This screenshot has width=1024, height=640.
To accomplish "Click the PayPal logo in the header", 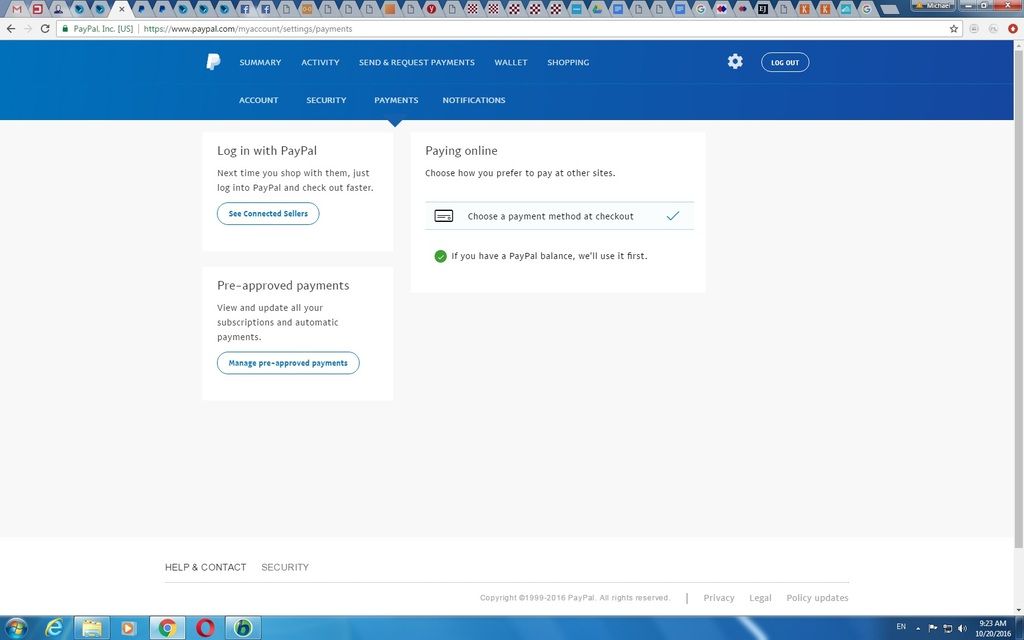I will click(x=214, y=62).
